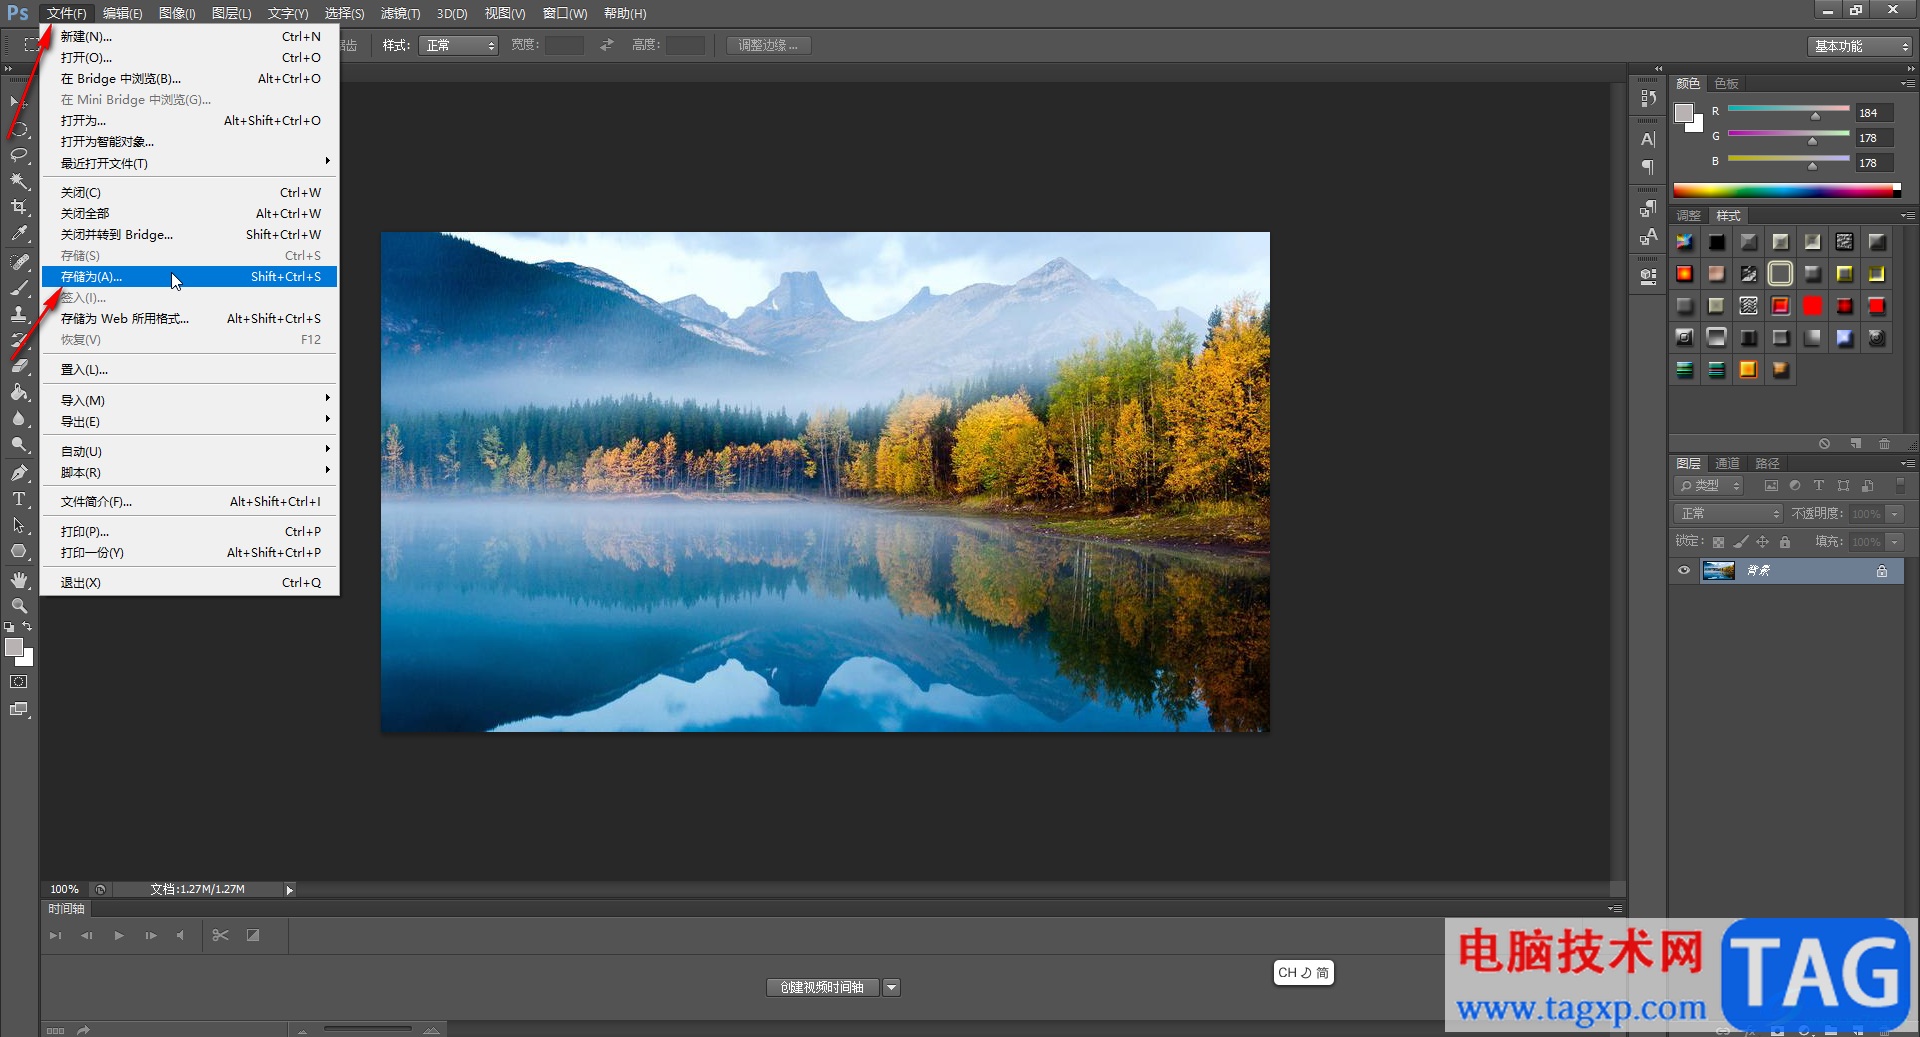Select the Horizontal Type tool
Screen dimensions: 1920x1037
point(19,498)
